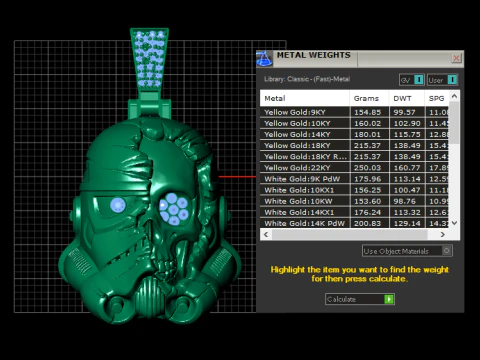Click the table's scroll left arrow
Screen dimensions: 480x360
[x=266, y=234]
